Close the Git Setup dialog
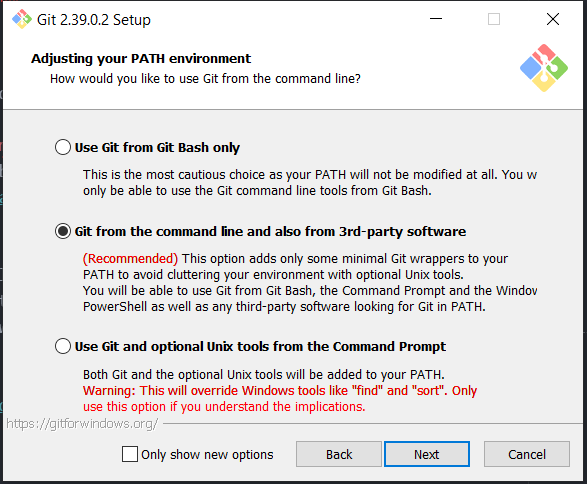 [x=553, y=19]
